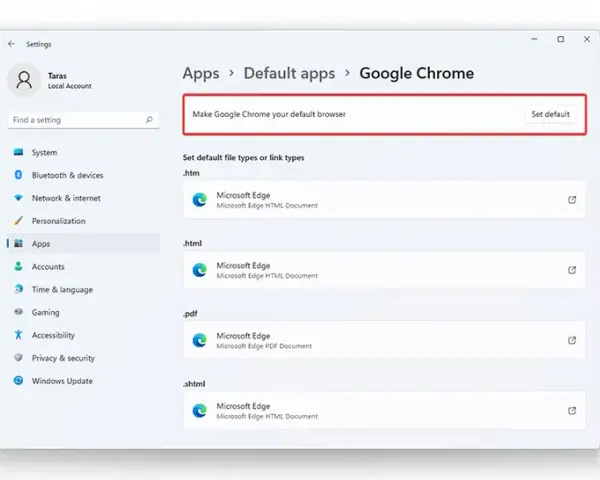Viewport: 600px width, 480px height.
Task: Open Time & language category
Action: click(x=83, y=289)
